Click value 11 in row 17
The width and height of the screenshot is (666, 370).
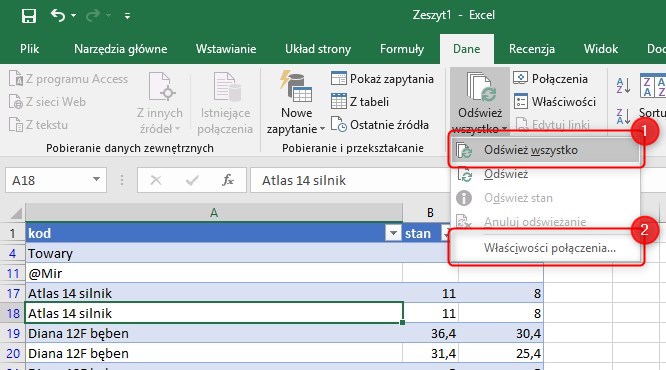coord(431,293)
